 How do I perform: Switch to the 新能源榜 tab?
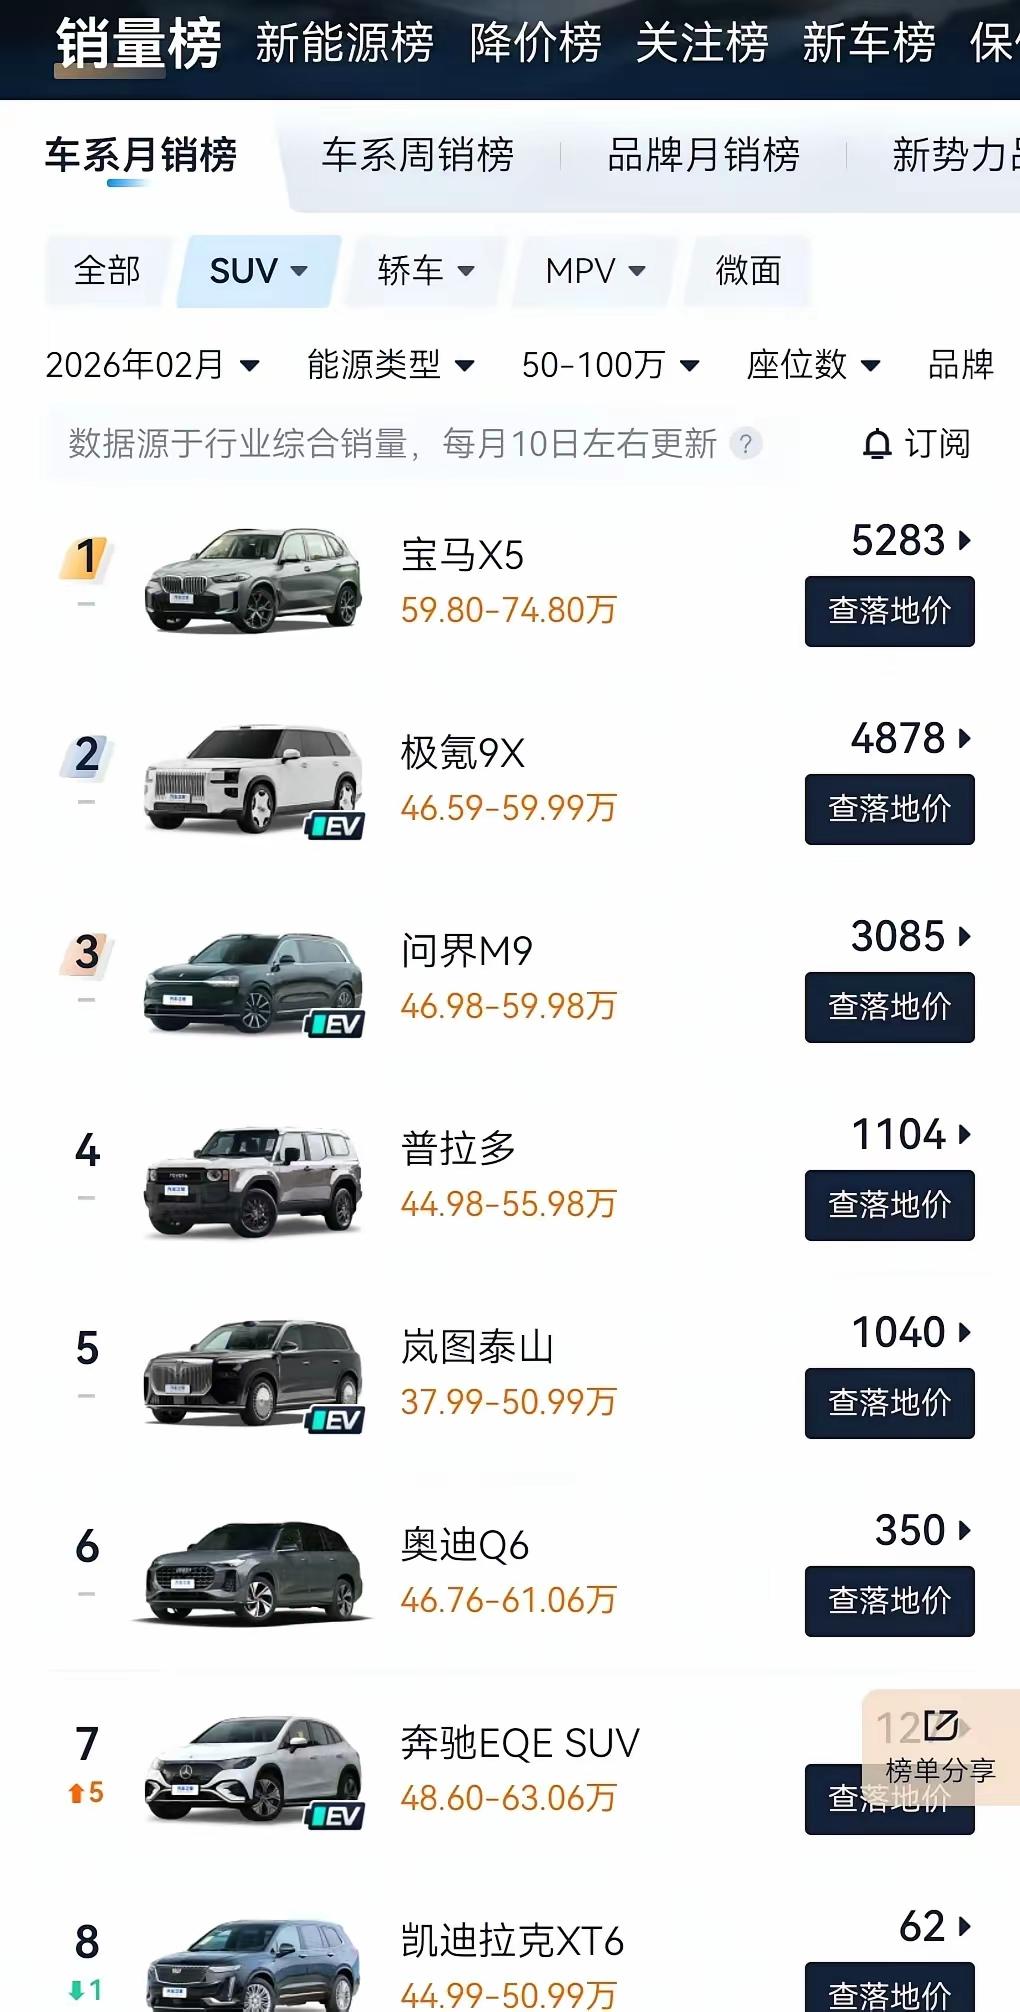click(344, 43)
